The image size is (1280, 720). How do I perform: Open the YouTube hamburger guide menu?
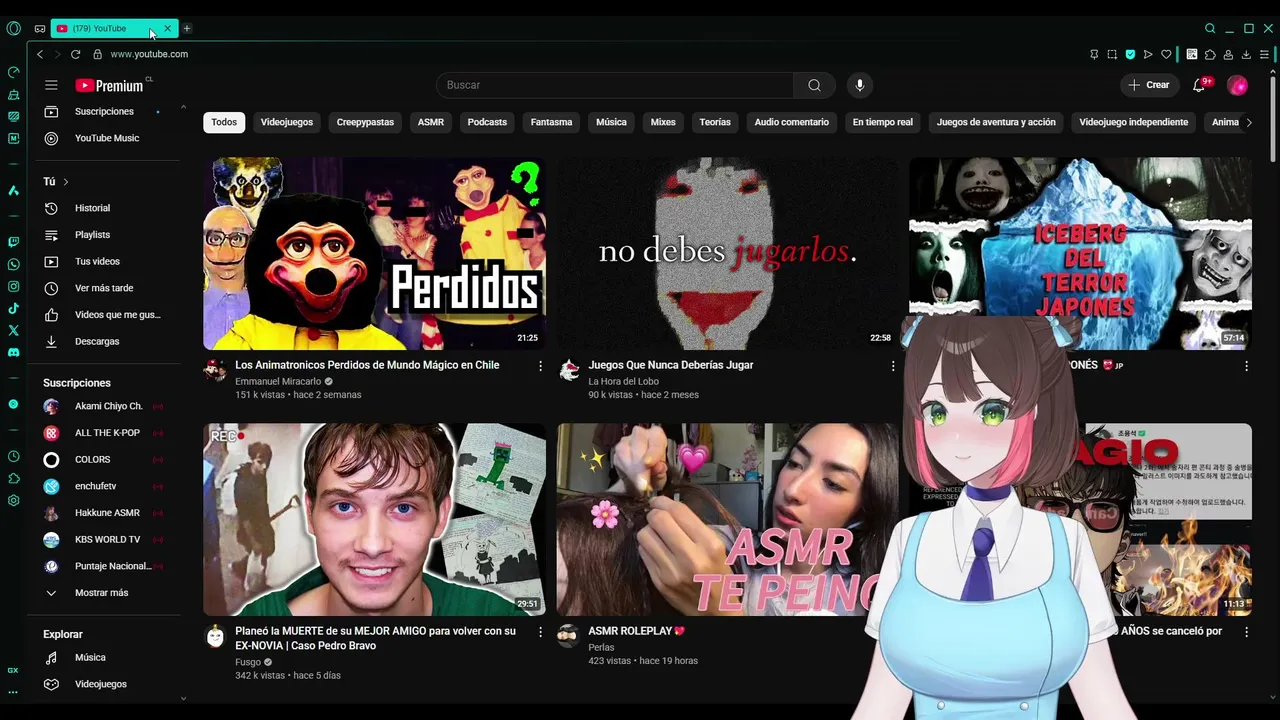pyautogui.click(x=51, y=85)
